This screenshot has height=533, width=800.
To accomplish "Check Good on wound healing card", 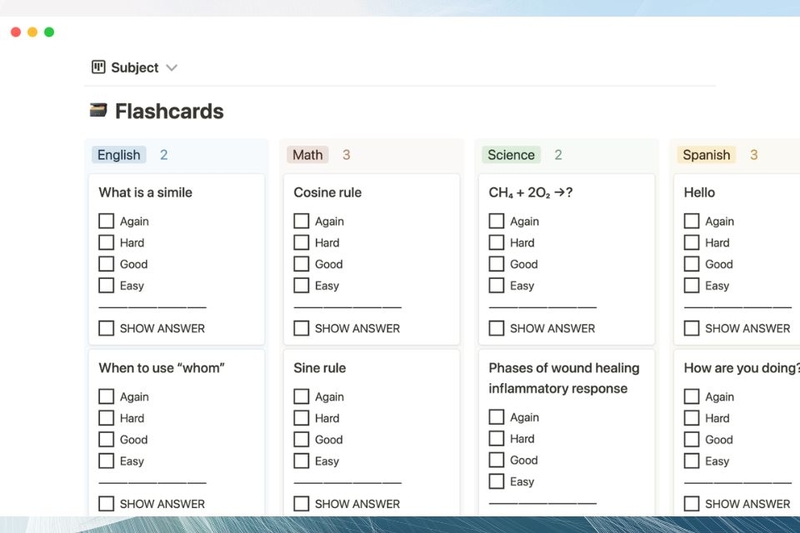I will click(496, 460).
